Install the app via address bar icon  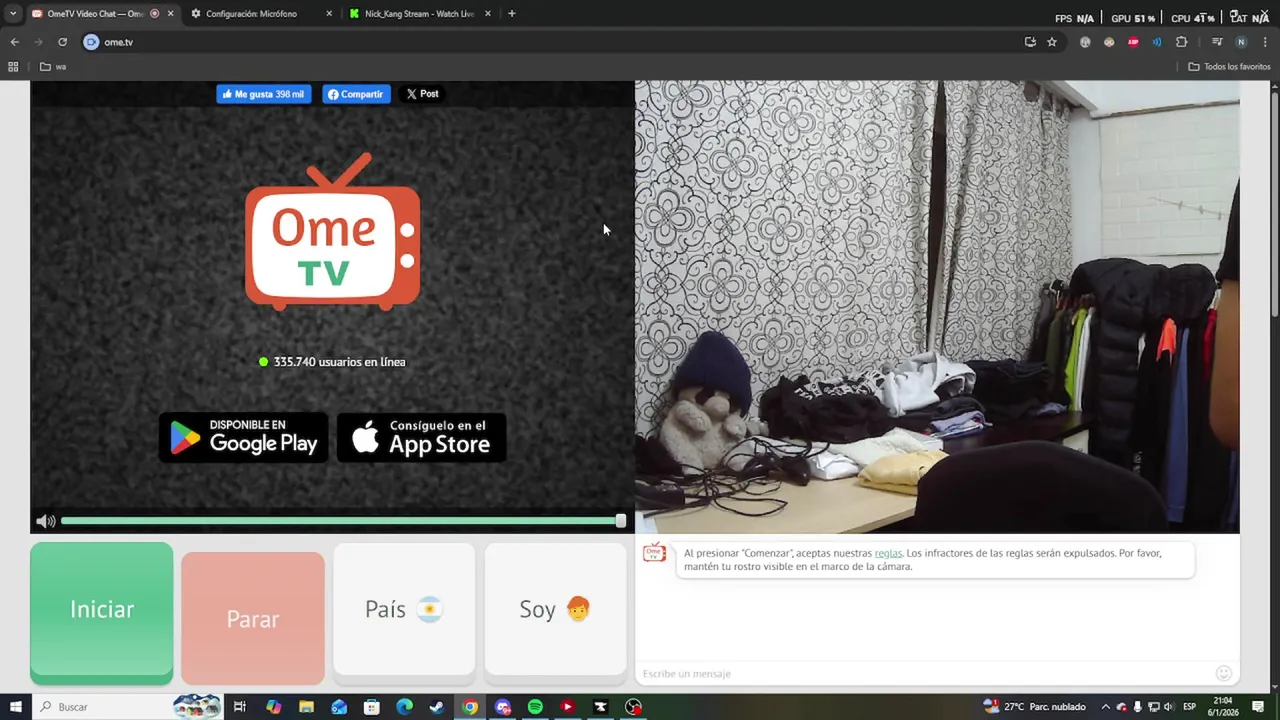click(x=1030, y=42)
